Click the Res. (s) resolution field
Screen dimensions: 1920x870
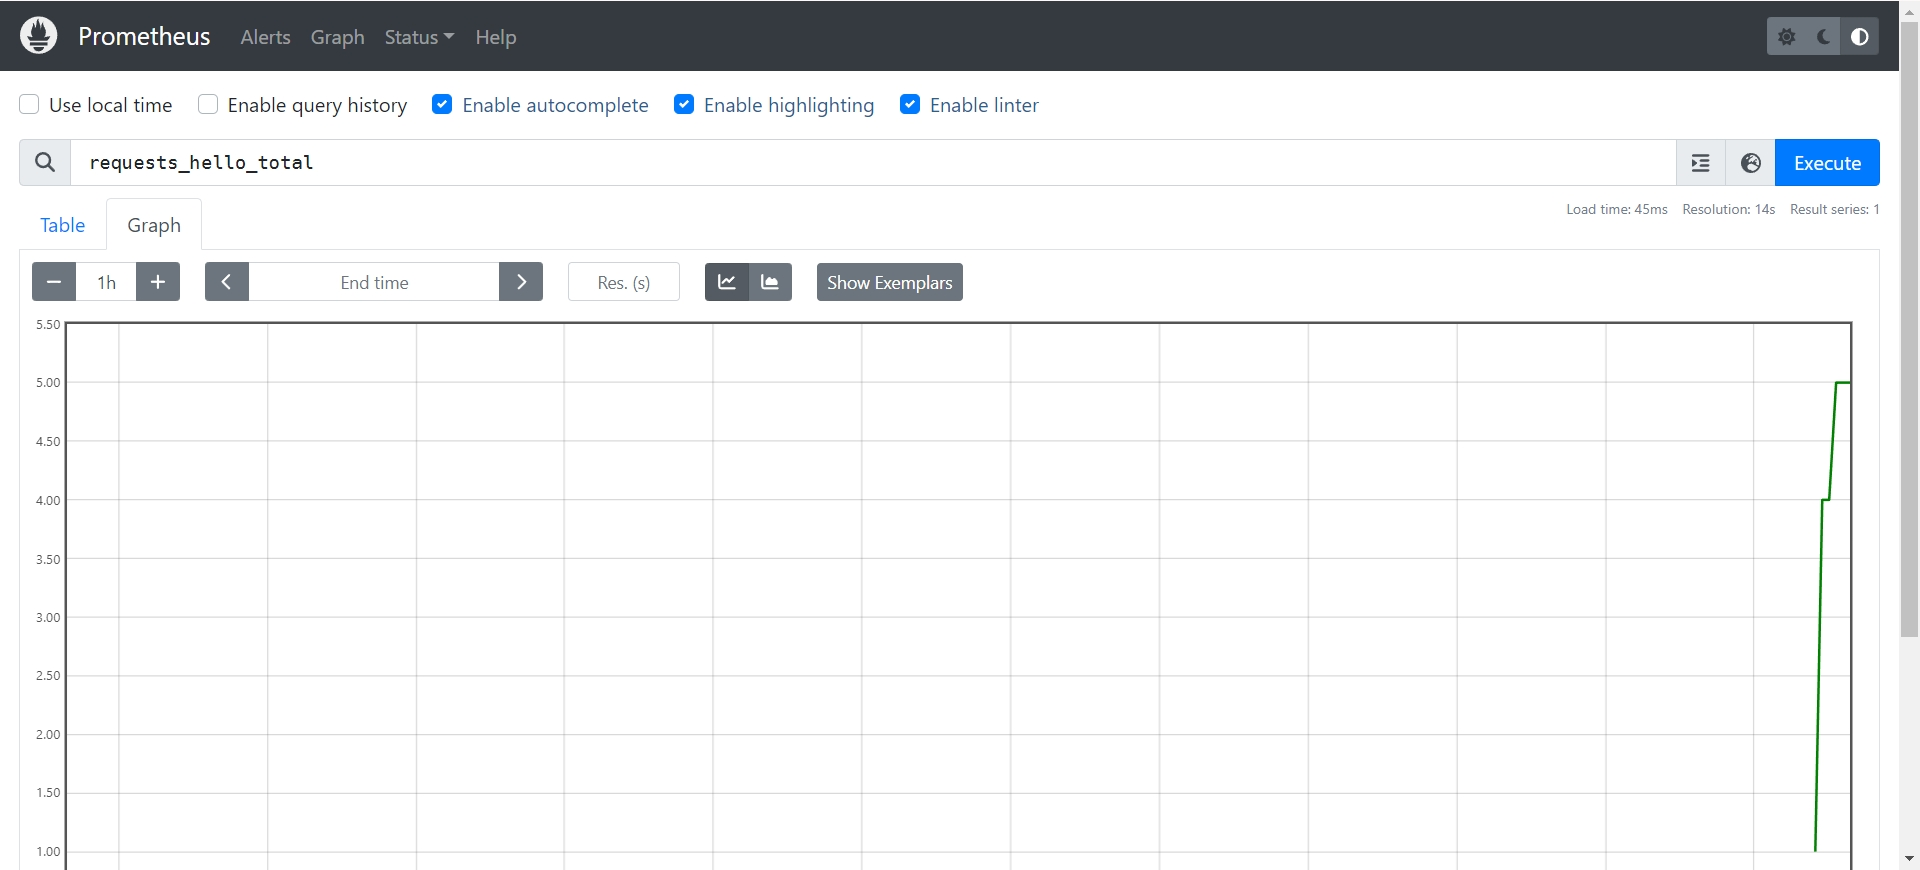[624, 282]
